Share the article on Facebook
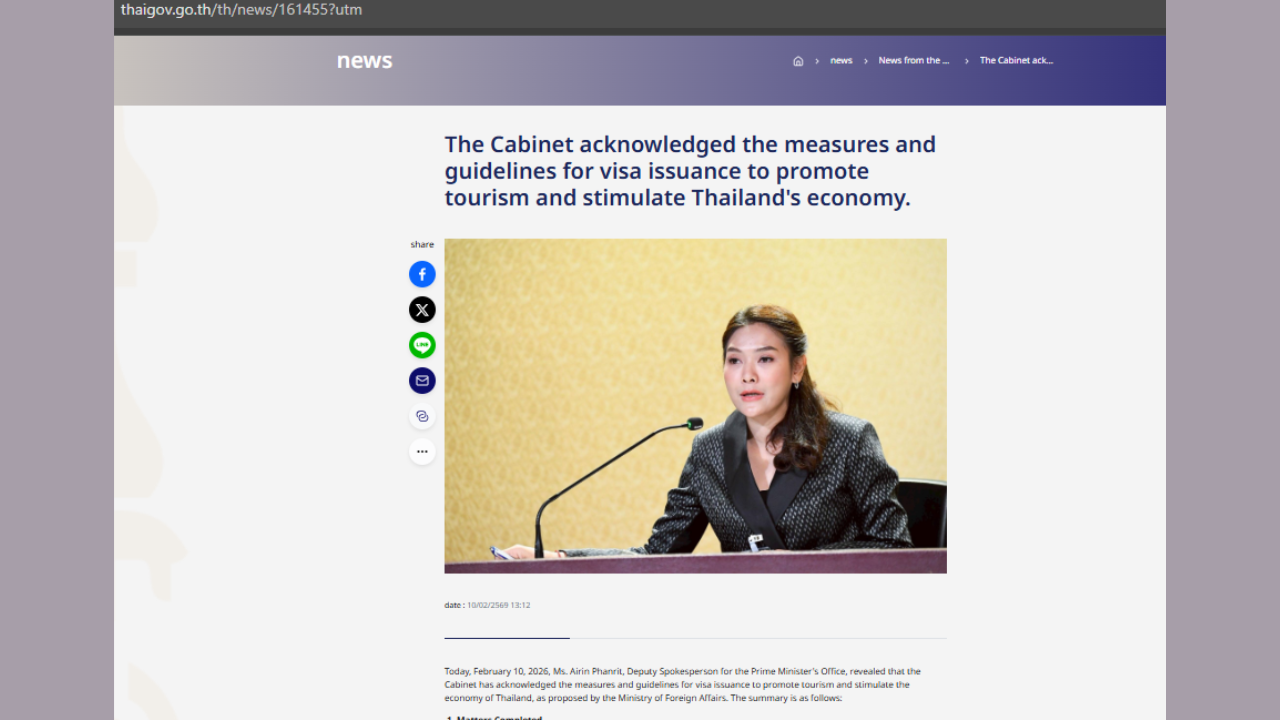Image resolution: width=1280 pixels, height=720 pixels. coord(422,274)
